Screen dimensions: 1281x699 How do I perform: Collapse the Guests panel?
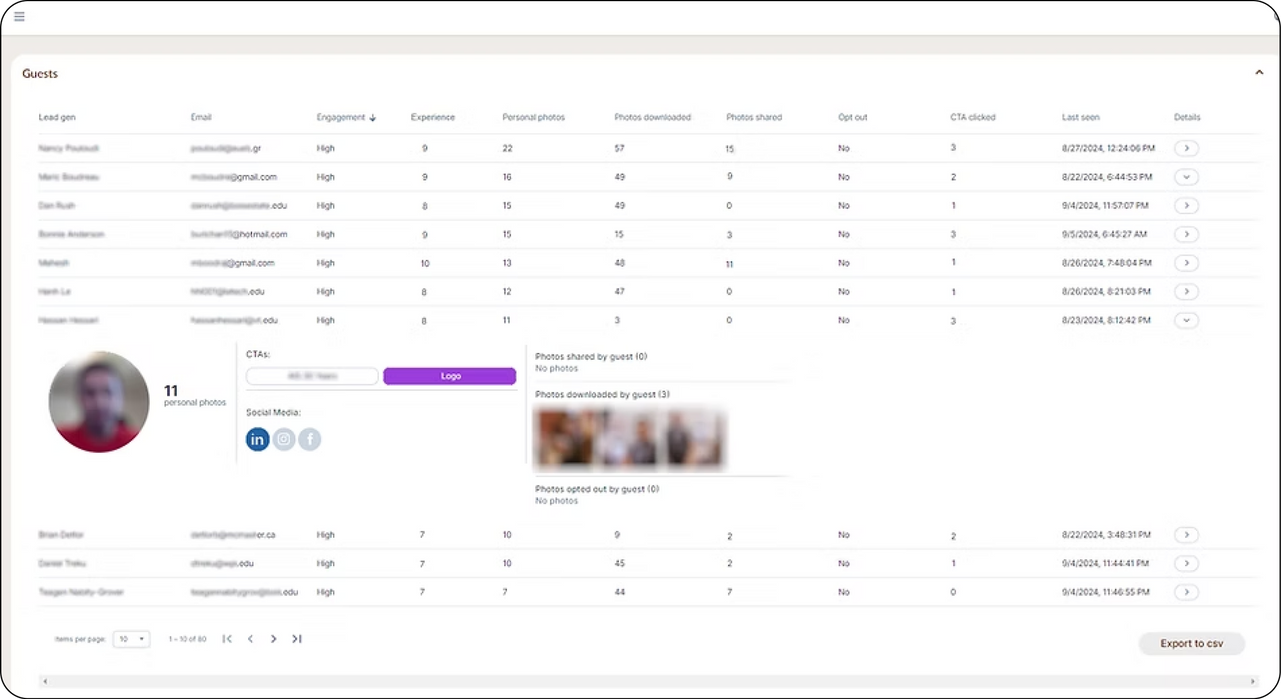pos(1259,73)
